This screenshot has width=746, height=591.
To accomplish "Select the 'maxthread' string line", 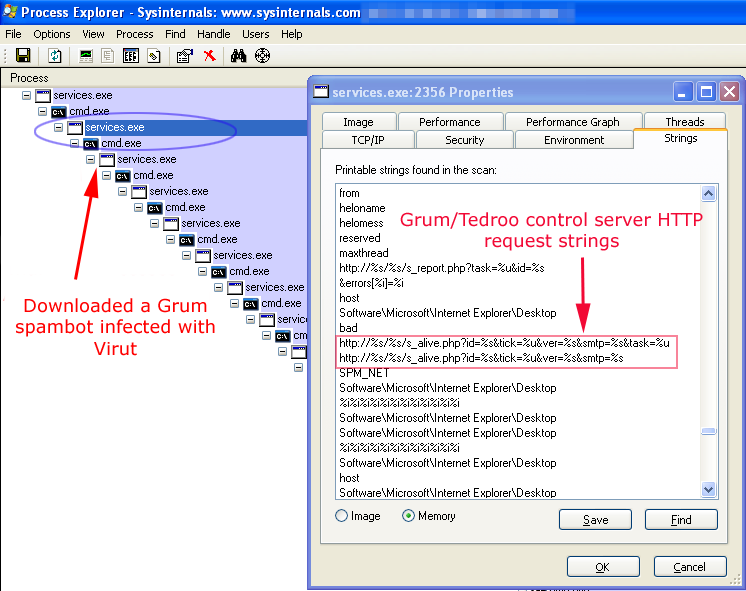I will [364, 253].
